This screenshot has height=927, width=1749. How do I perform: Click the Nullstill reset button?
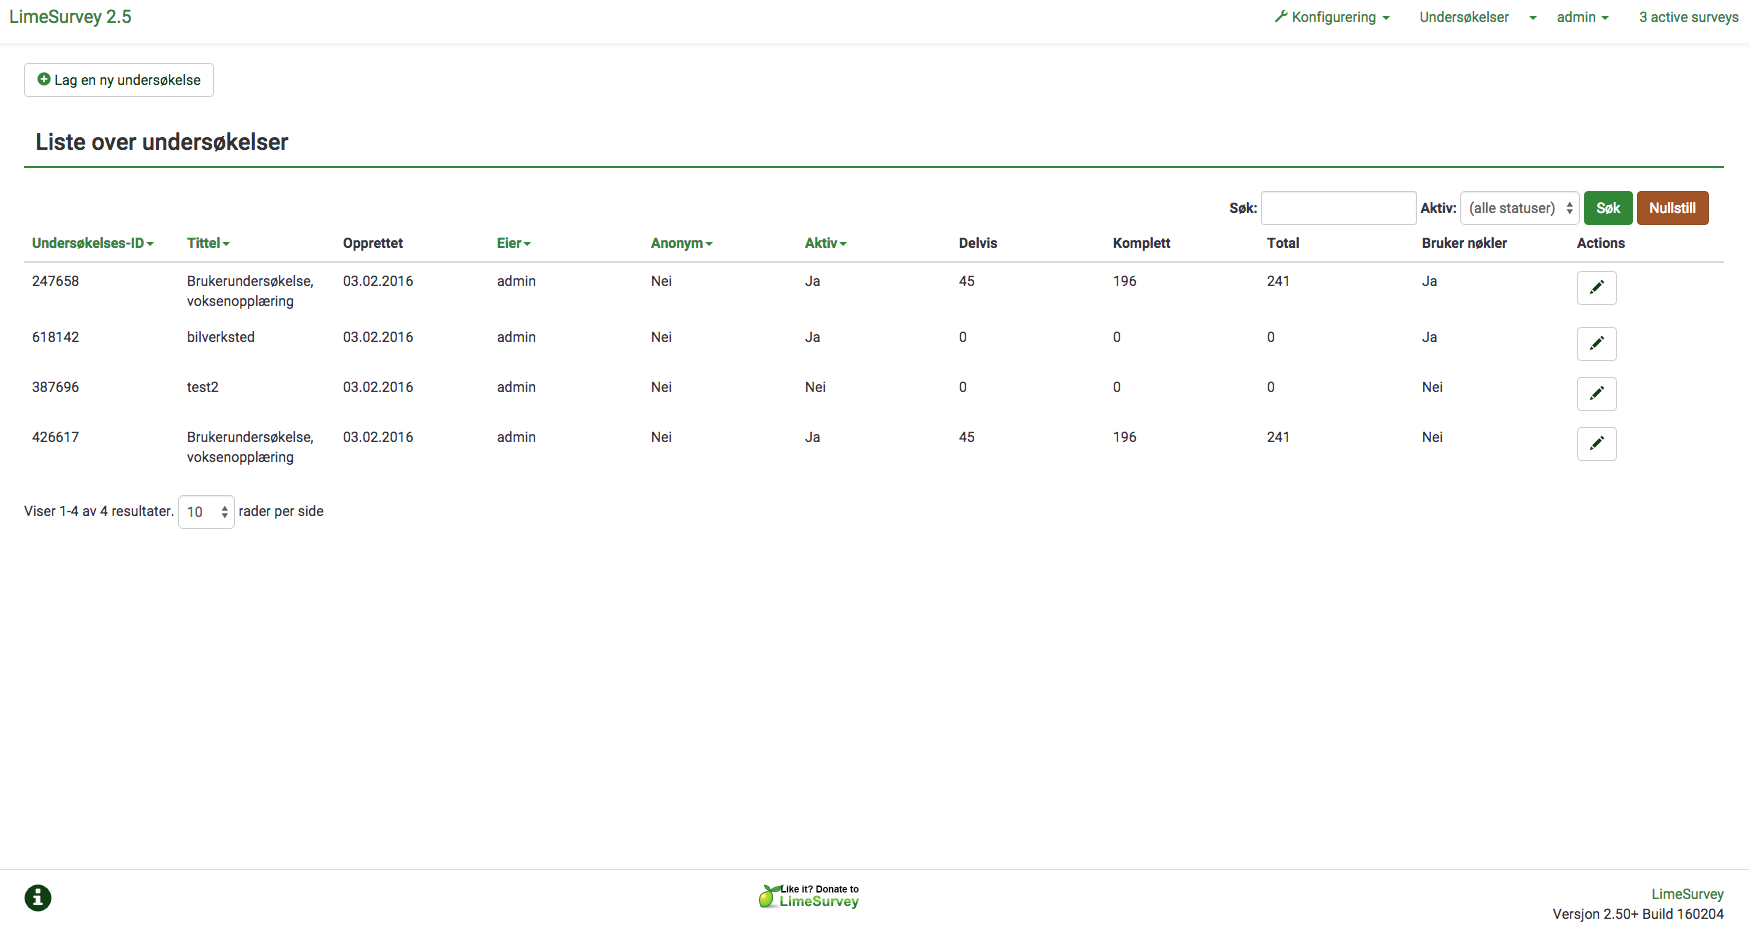1672,208
